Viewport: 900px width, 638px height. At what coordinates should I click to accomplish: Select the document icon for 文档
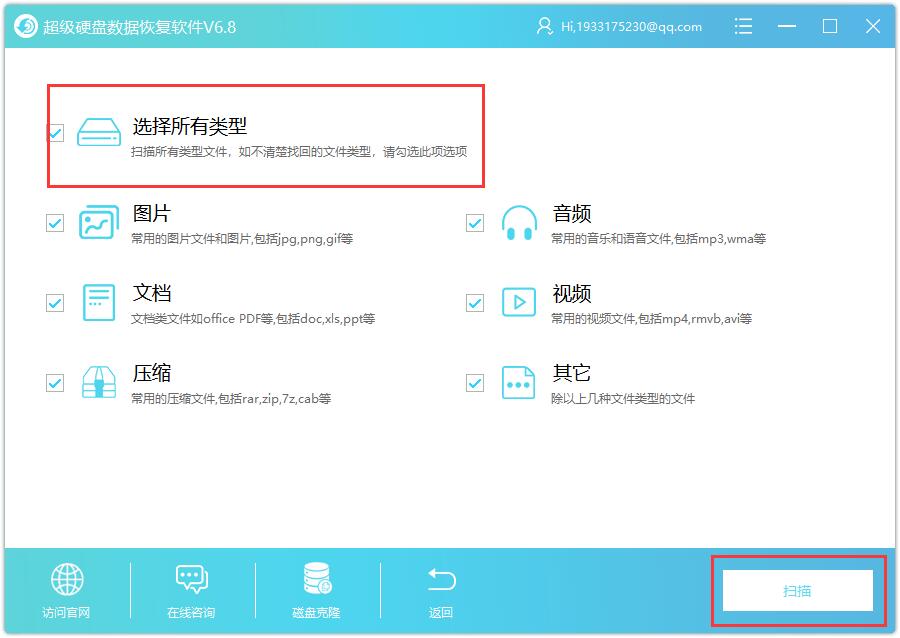coord(99,302)
